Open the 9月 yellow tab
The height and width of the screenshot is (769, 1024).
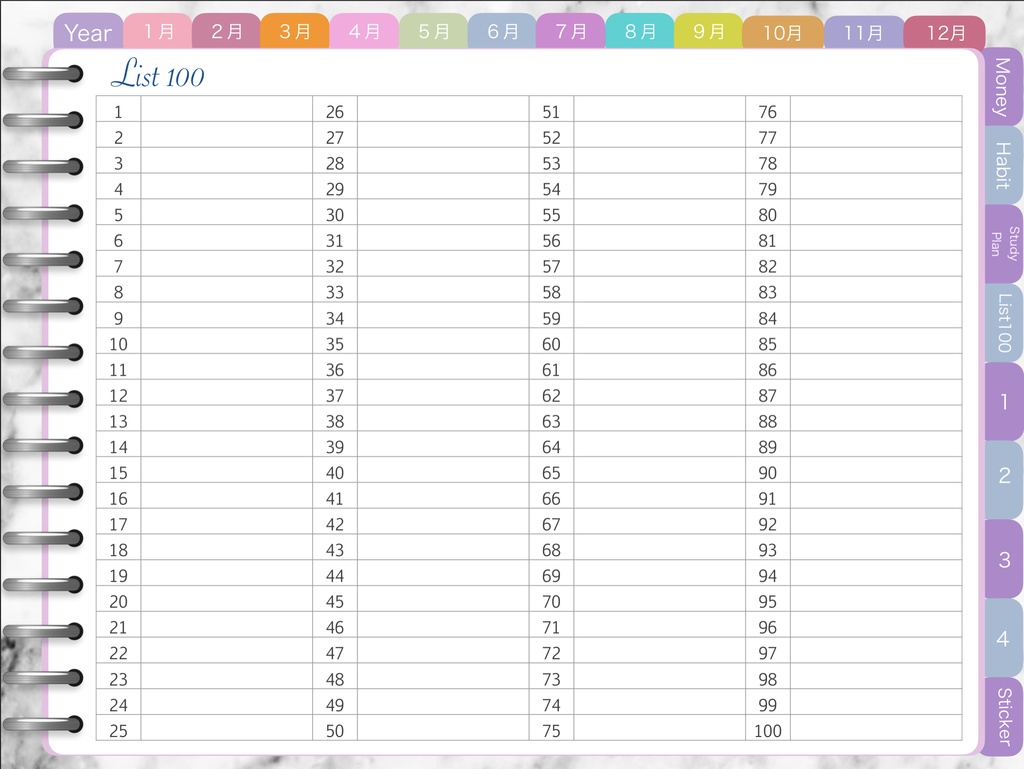(x=709, y=31)
